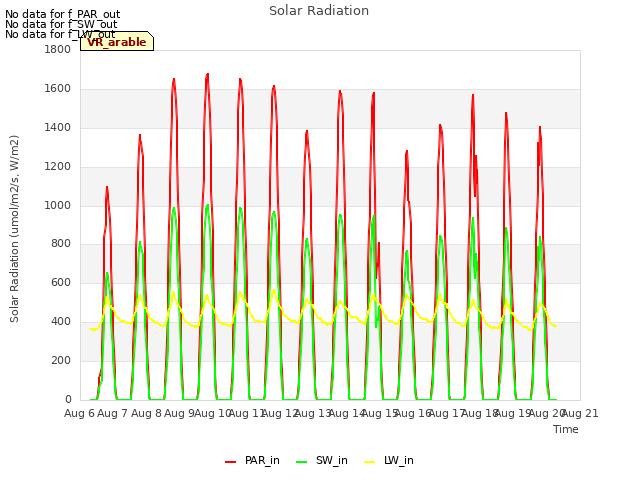This screenshot has height=480, width=640.
Task: Click the Aug 13 x-axis tick label
Action: click(313, 413)
